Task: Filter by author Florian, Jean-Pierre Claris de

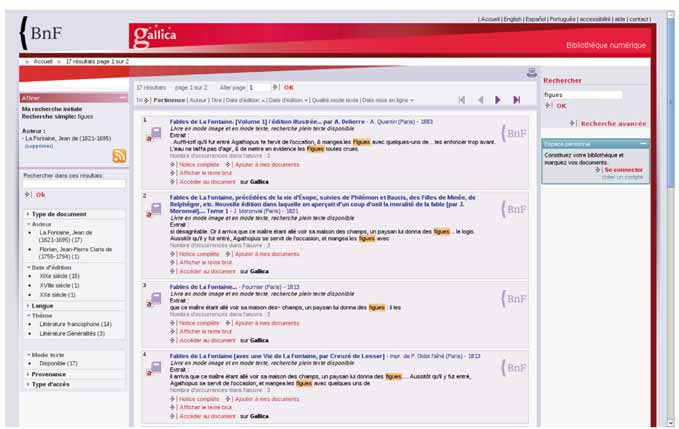Action: tap(75, 253)
